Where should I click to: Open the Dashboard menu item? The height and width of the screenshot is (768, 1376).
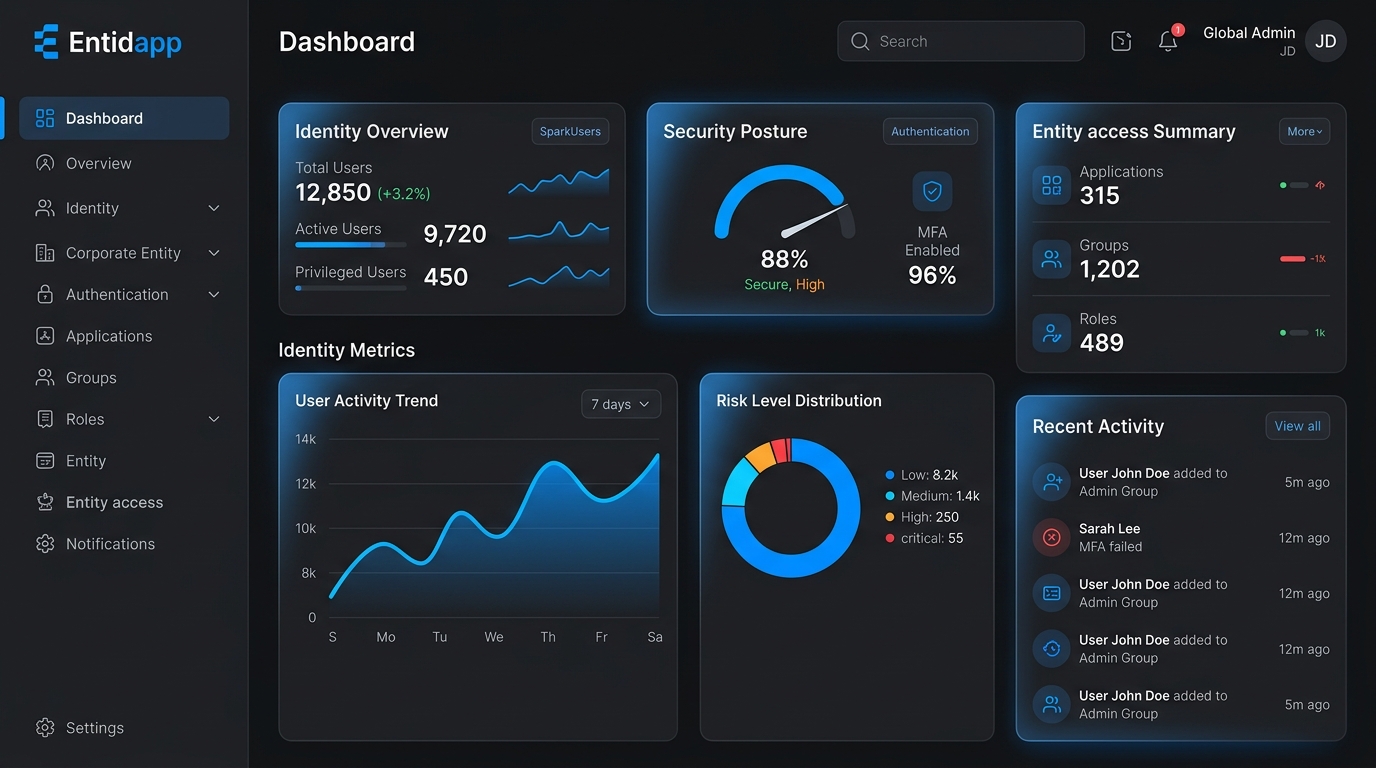click(124, 118)
